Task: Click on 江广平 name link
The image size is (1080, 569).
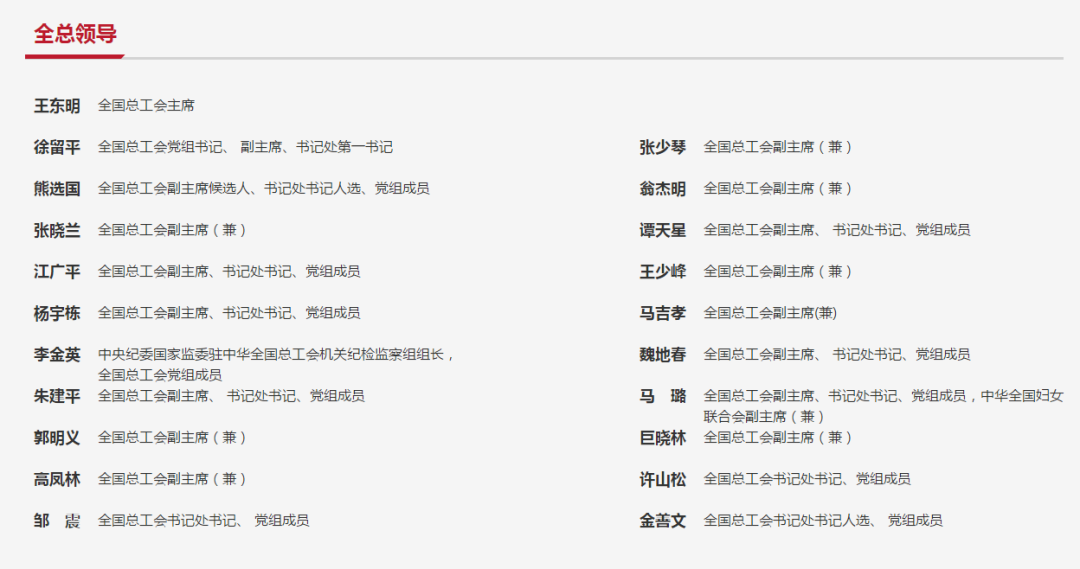Action: (x=57, y=271)
